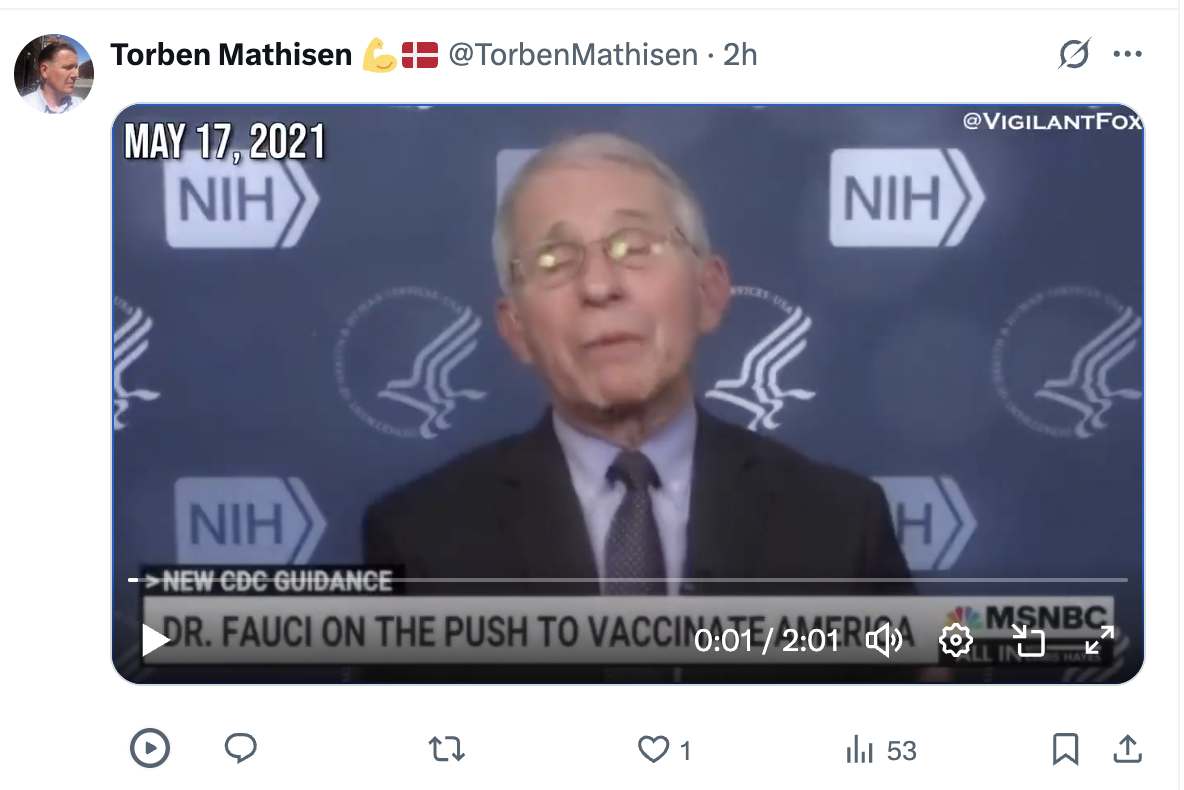Open the Torben Mathisen display name link
The image size is (1184, 790).
point(231,55)
